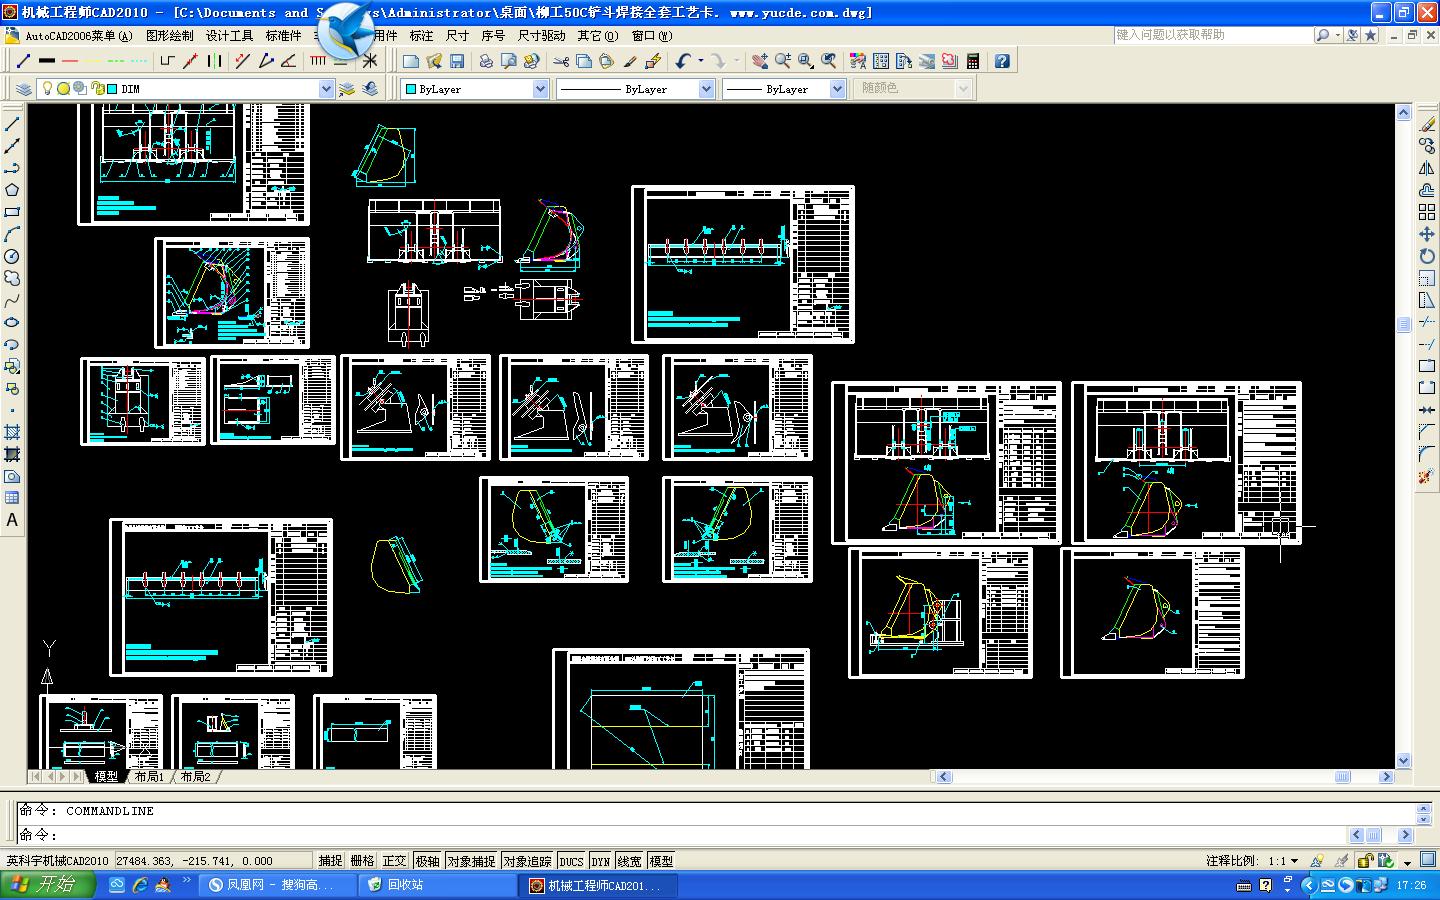Open the 图形绘制 menu

(170, 35)
